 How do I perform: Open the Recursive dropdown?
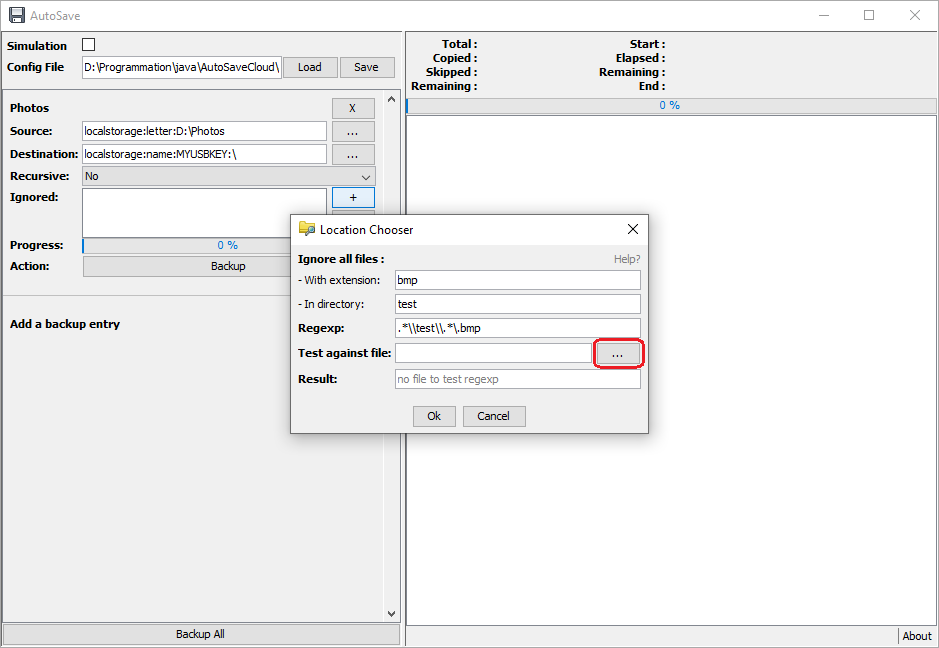(229, 177)
